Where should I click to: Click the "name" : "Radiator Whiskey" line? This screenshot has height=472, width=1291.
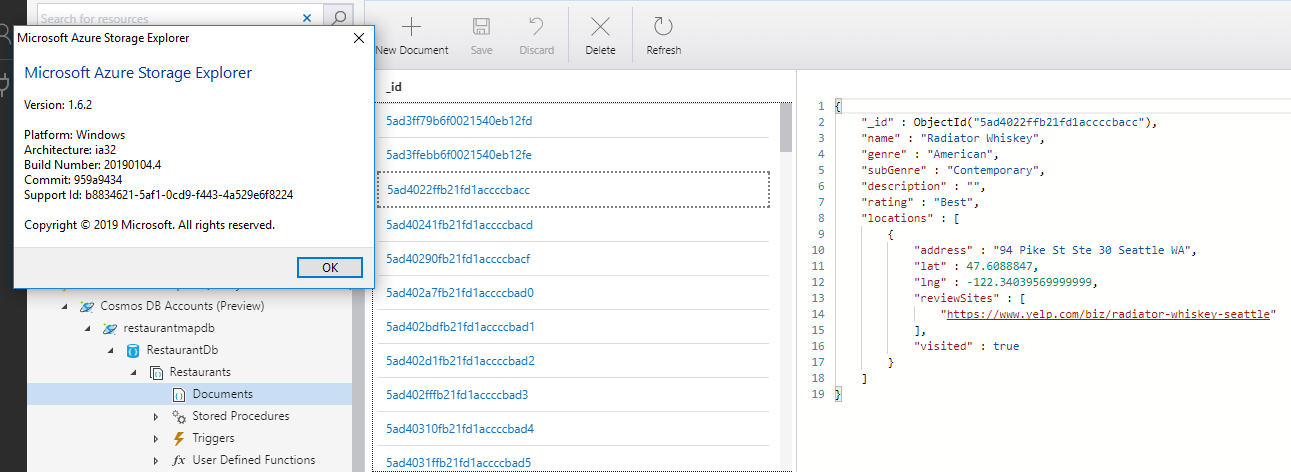pyautogui.click(x=954, y=138)
